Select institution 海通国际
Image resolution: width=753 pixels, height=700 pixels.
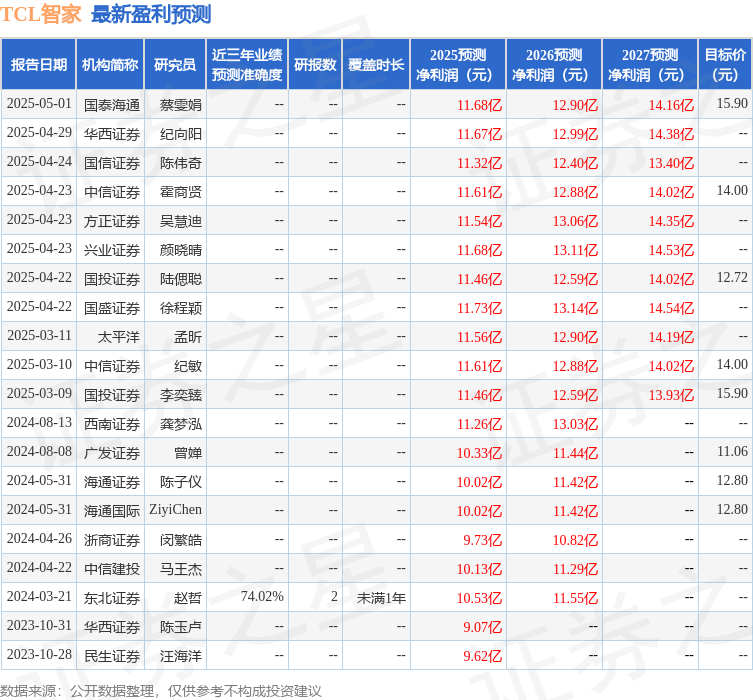(x=111, y=511)
